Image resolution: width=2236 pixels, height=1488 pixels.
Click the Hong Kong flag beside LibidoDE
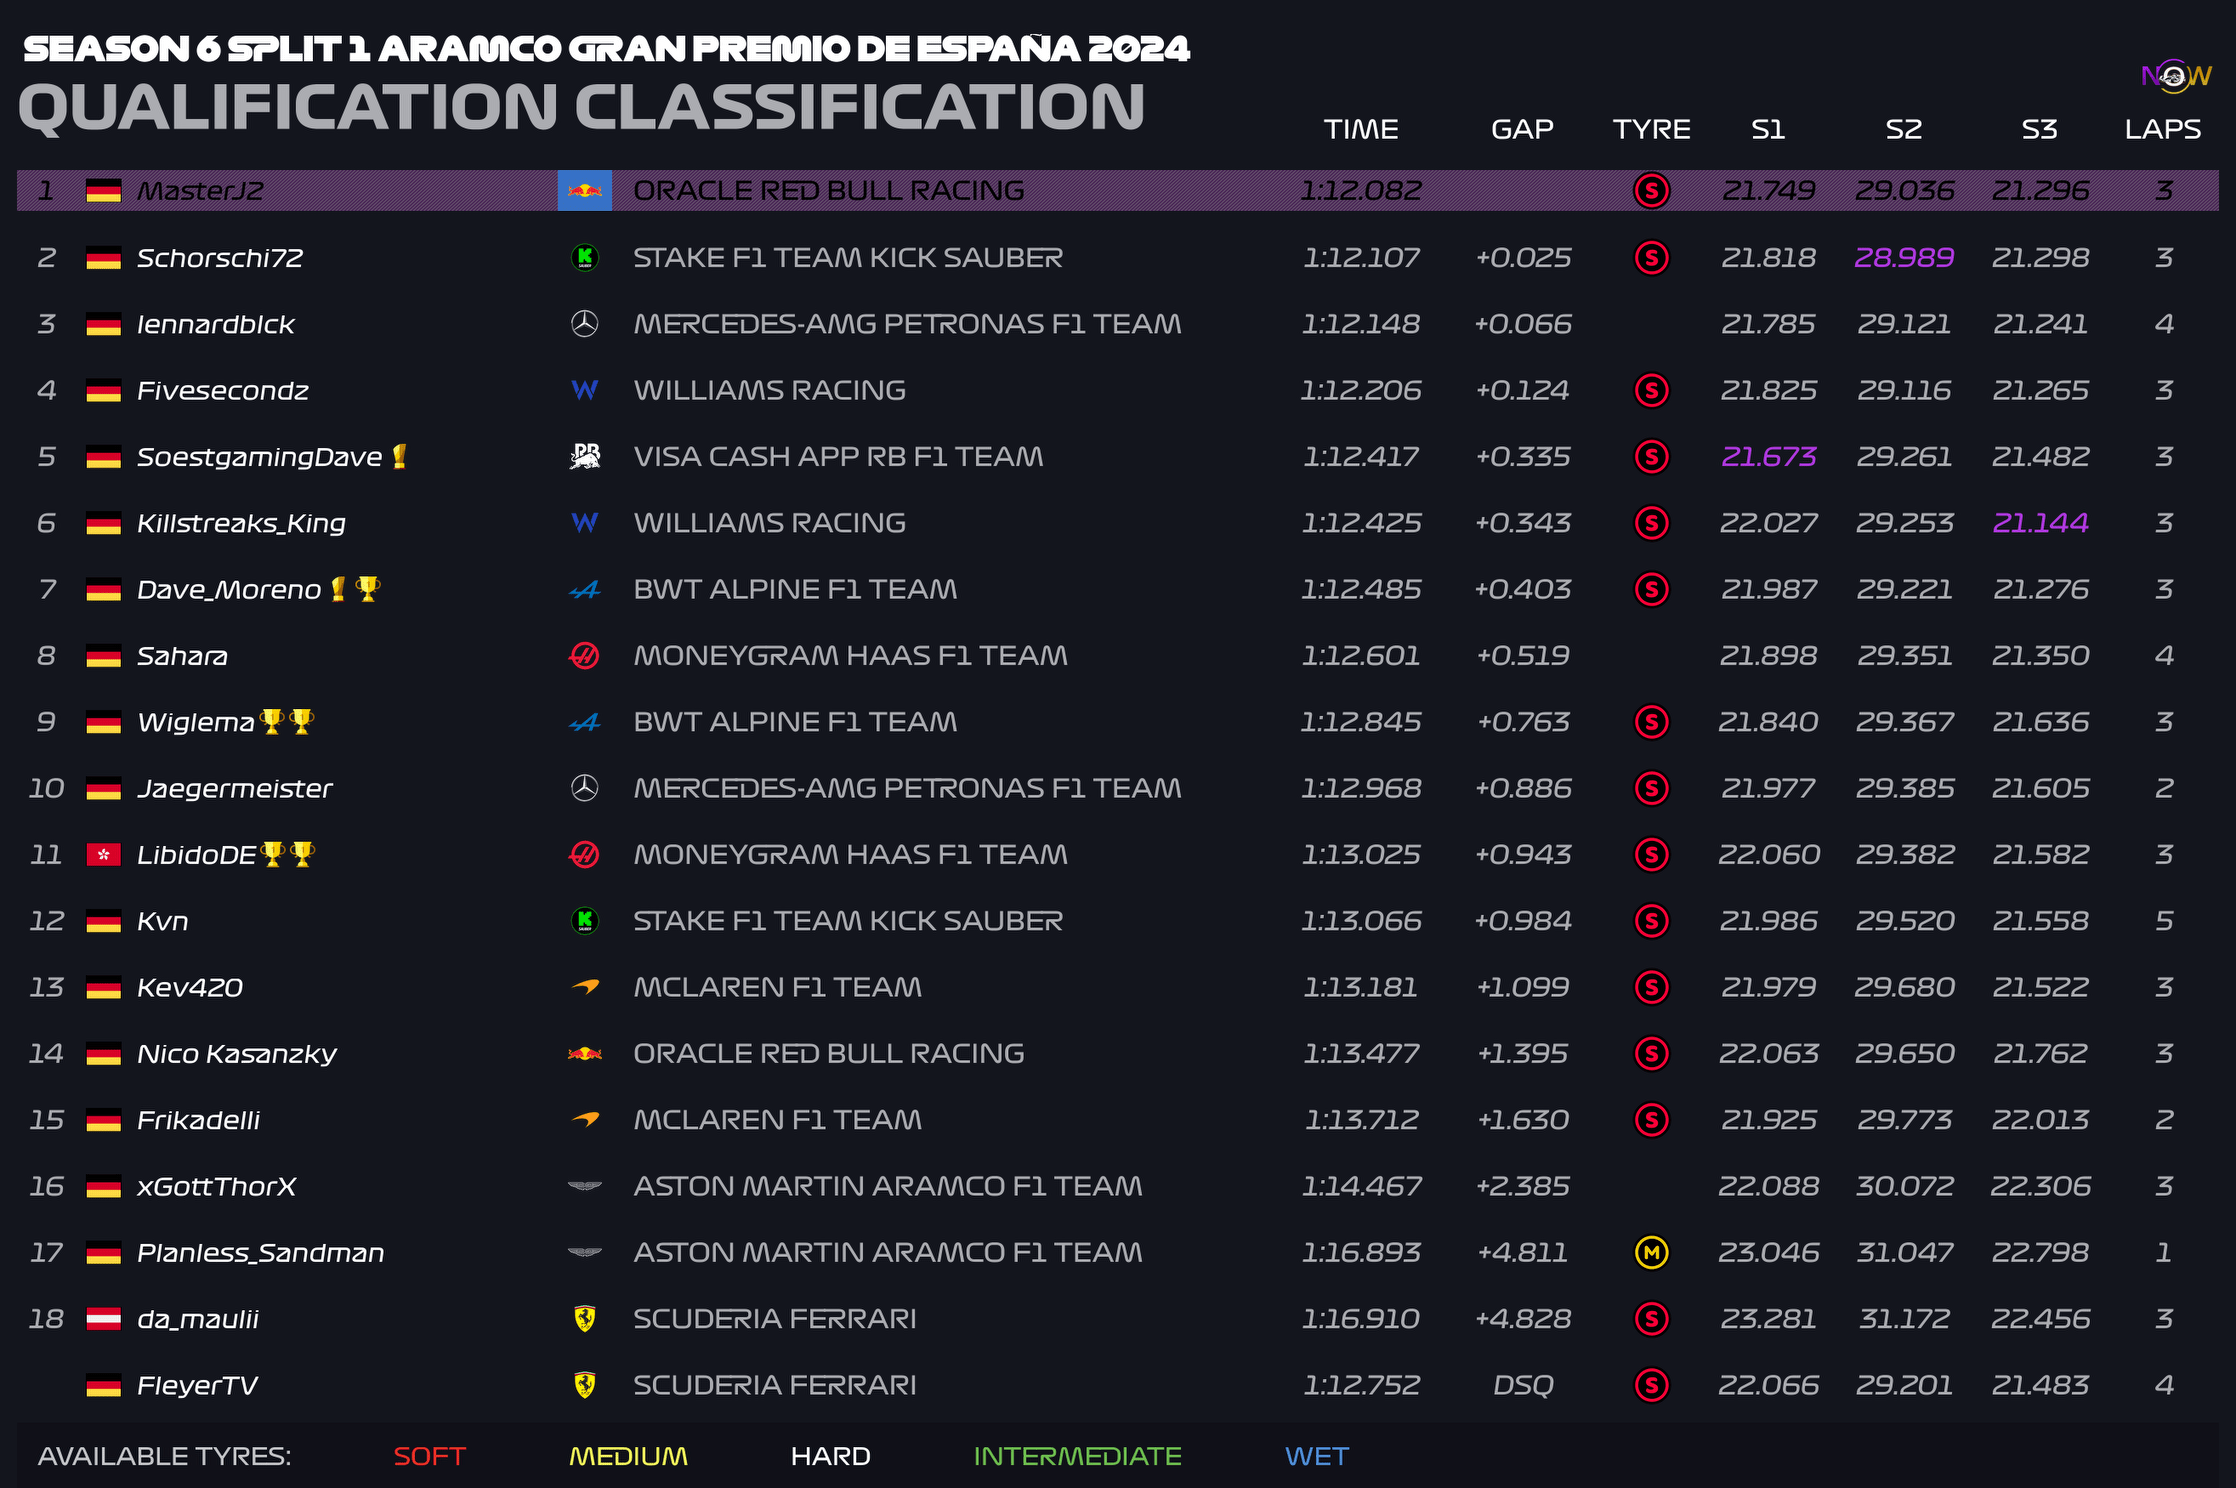point(104,855)
